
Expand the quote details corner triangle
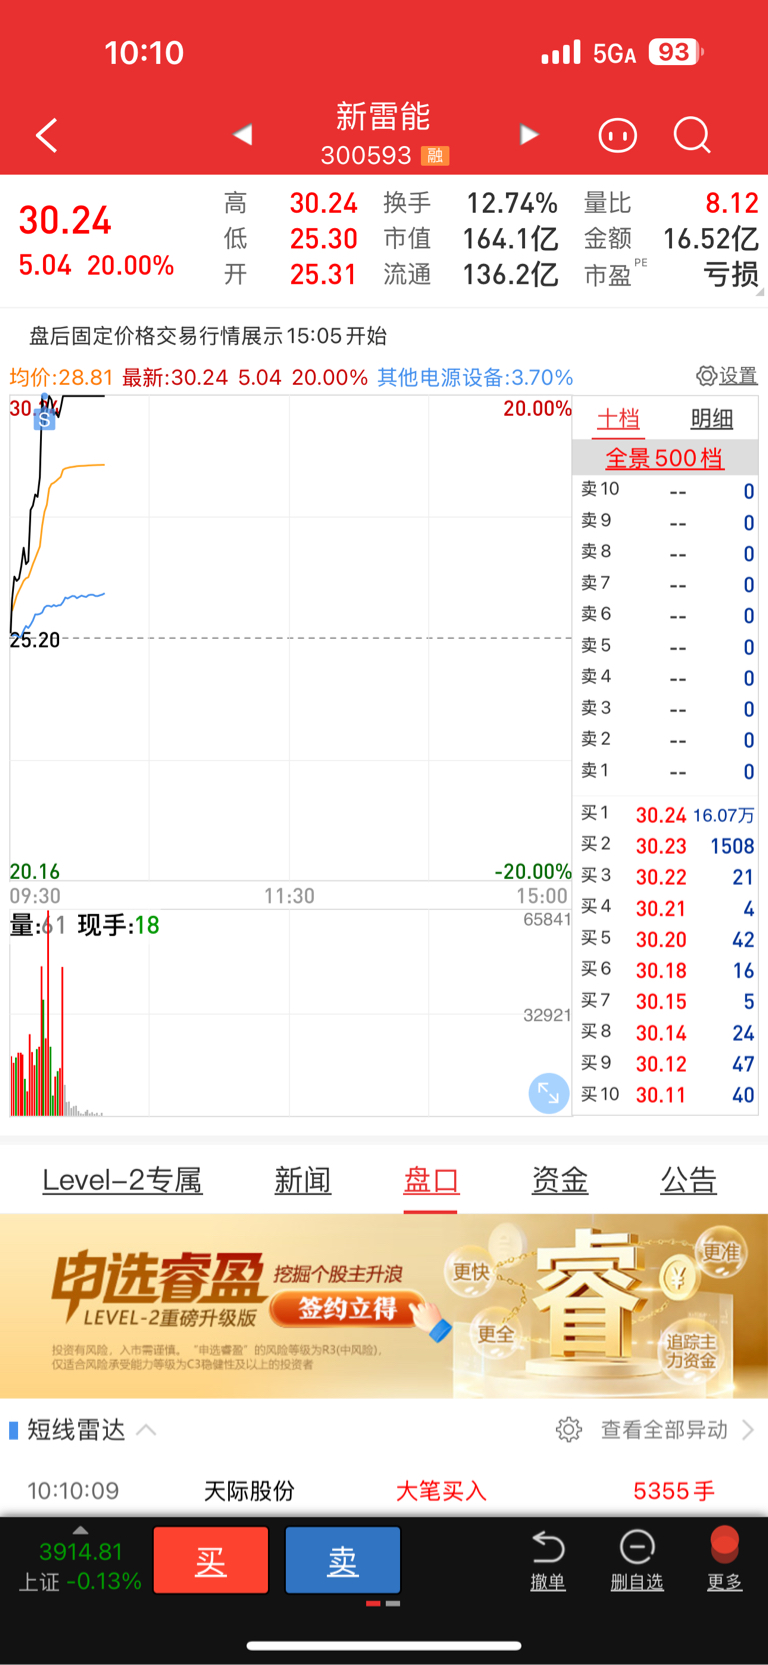[759, 292]
